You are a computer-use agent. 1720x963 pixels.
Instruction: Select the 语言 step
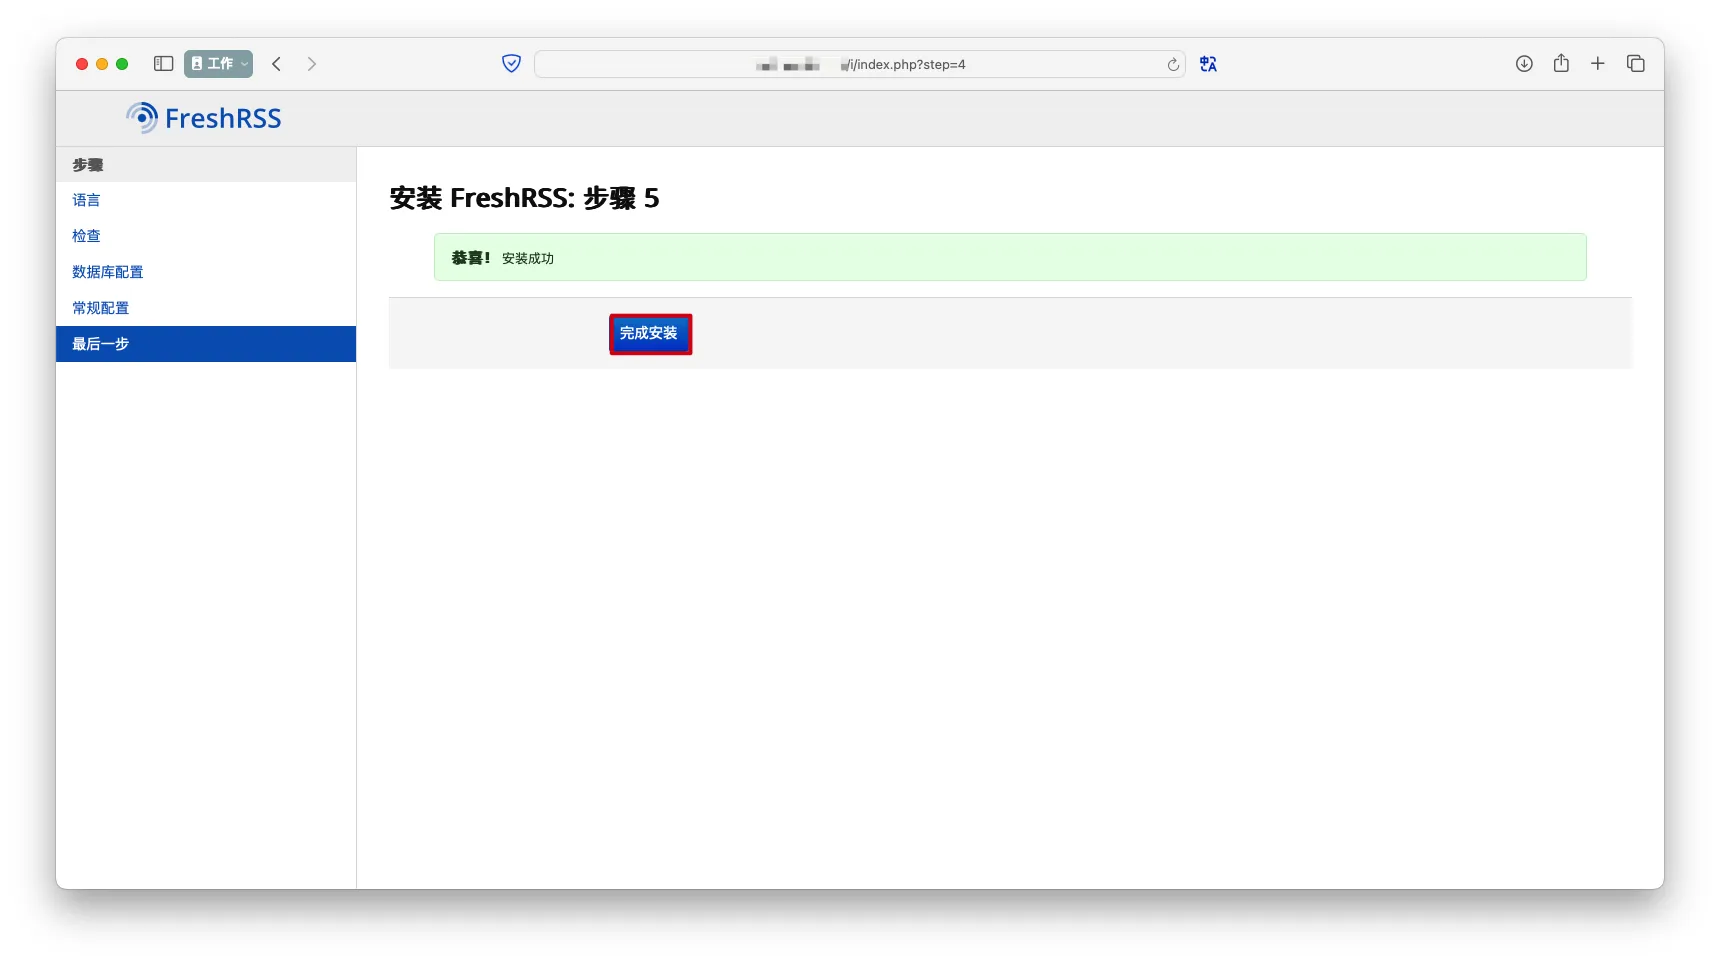coord(86,200)
